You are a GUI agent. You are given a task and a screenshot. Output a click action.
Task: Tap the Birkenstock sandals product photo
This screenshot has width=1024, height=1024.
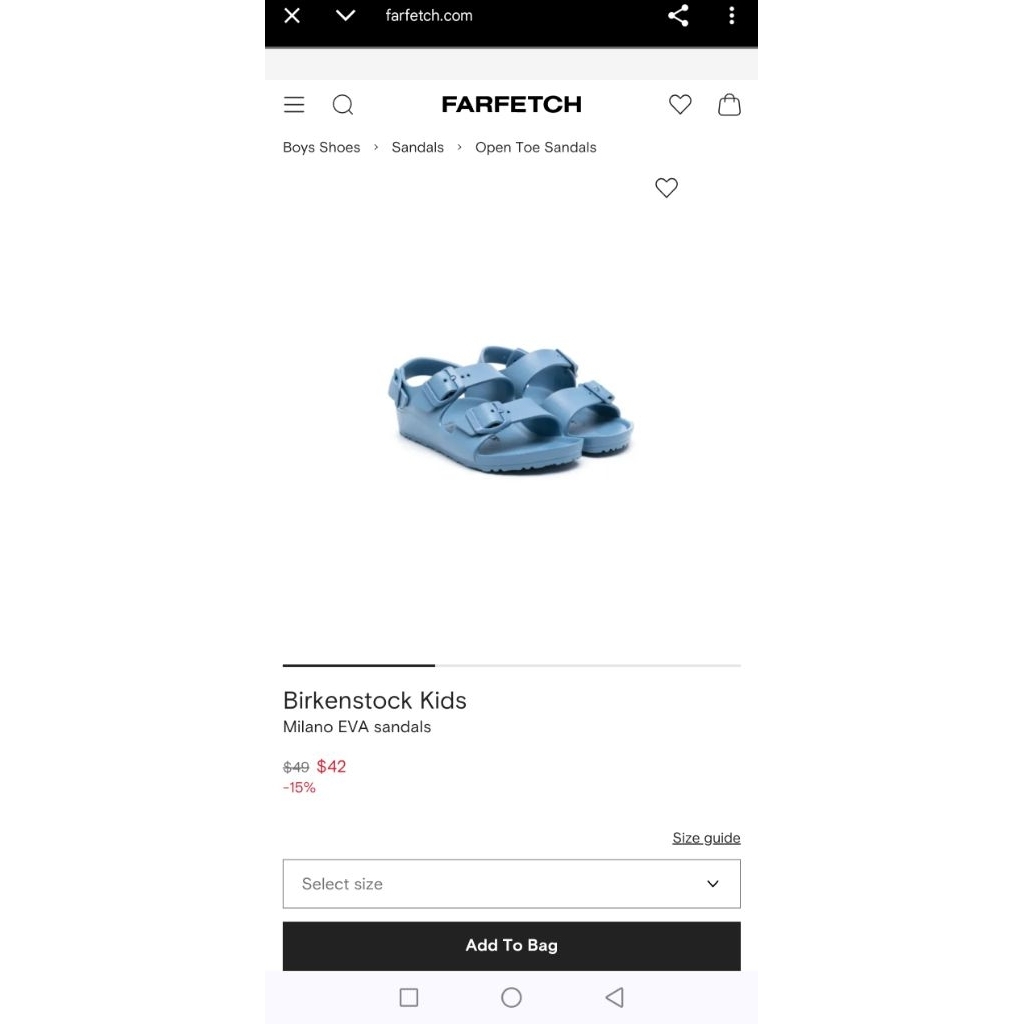click(511, 410)
